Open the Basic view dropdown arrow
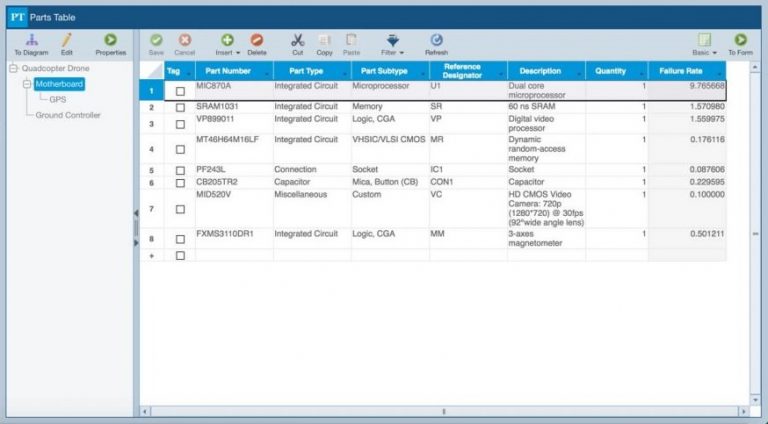Viewport: 768px width, 424px height. [x=715, y=53]
